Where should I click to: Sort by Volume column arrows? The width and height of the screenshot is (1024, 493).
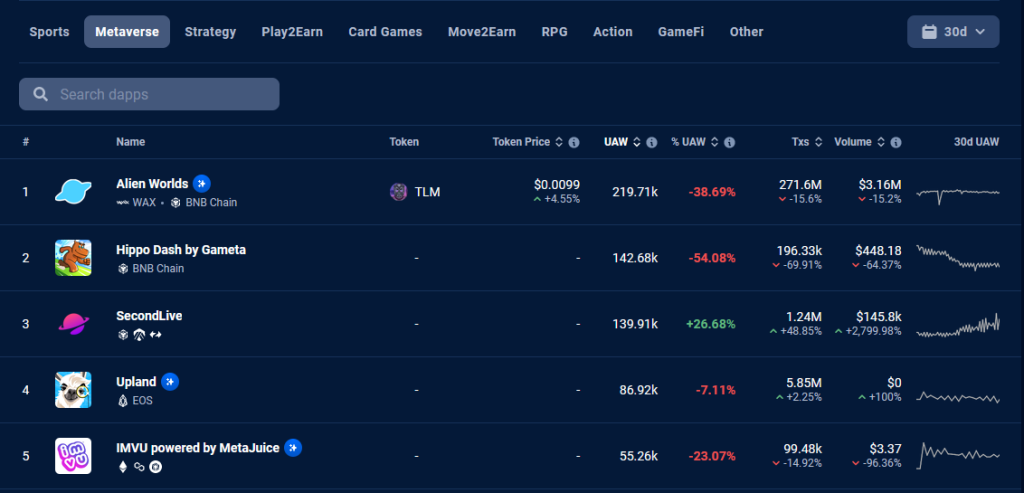pyautogui.click(x=881, y=142)
